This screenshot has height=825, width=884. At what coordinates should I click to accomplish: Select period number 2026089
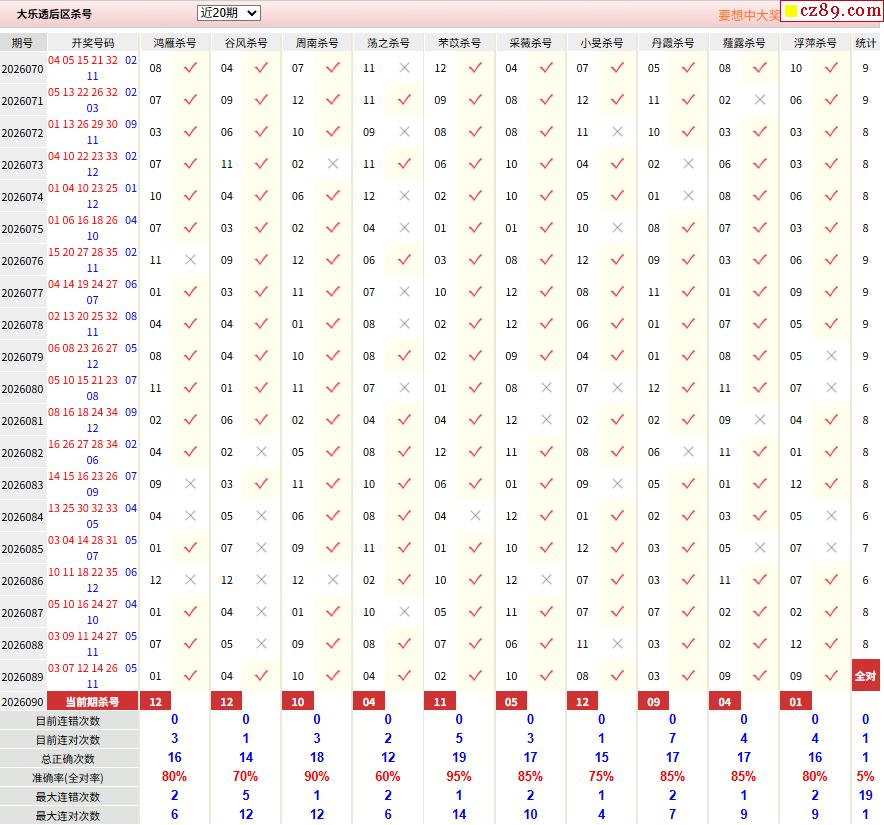pyautogui.click(x=23, y=677)
